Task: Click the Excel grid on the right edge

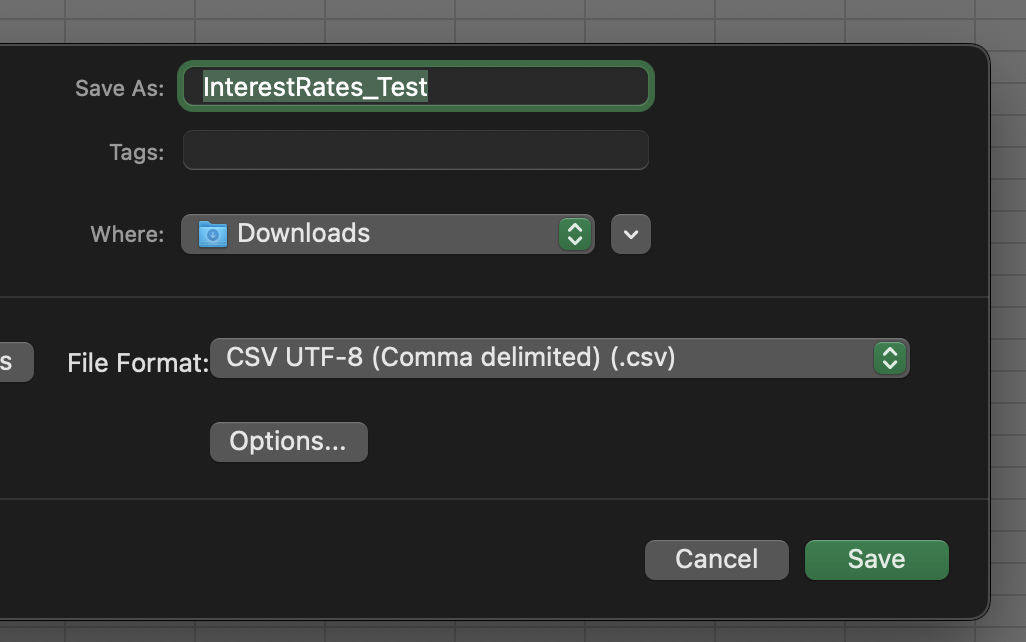Action: [1008, 300]
